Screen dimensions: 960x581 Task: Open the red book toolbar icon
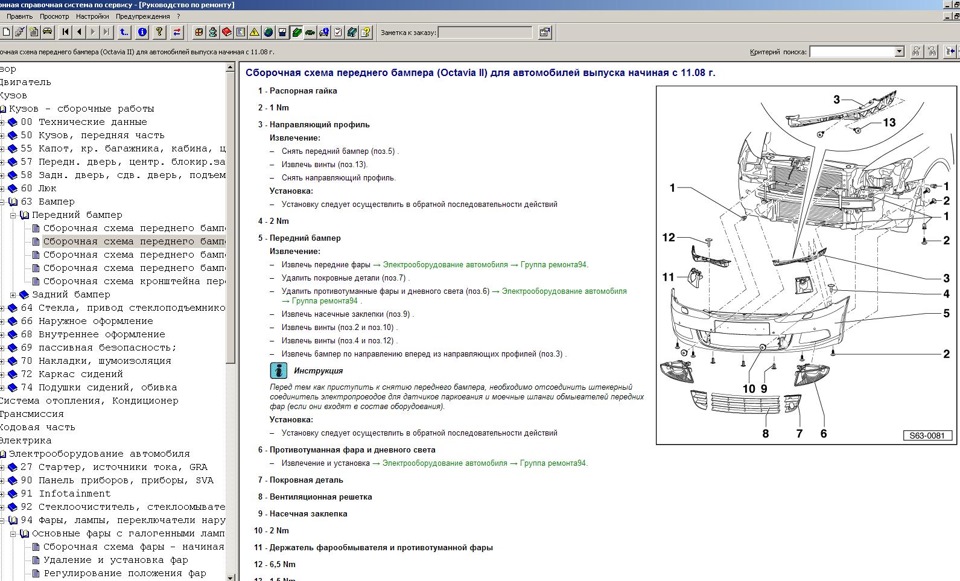pyautogui.click(x=227, y=32)
